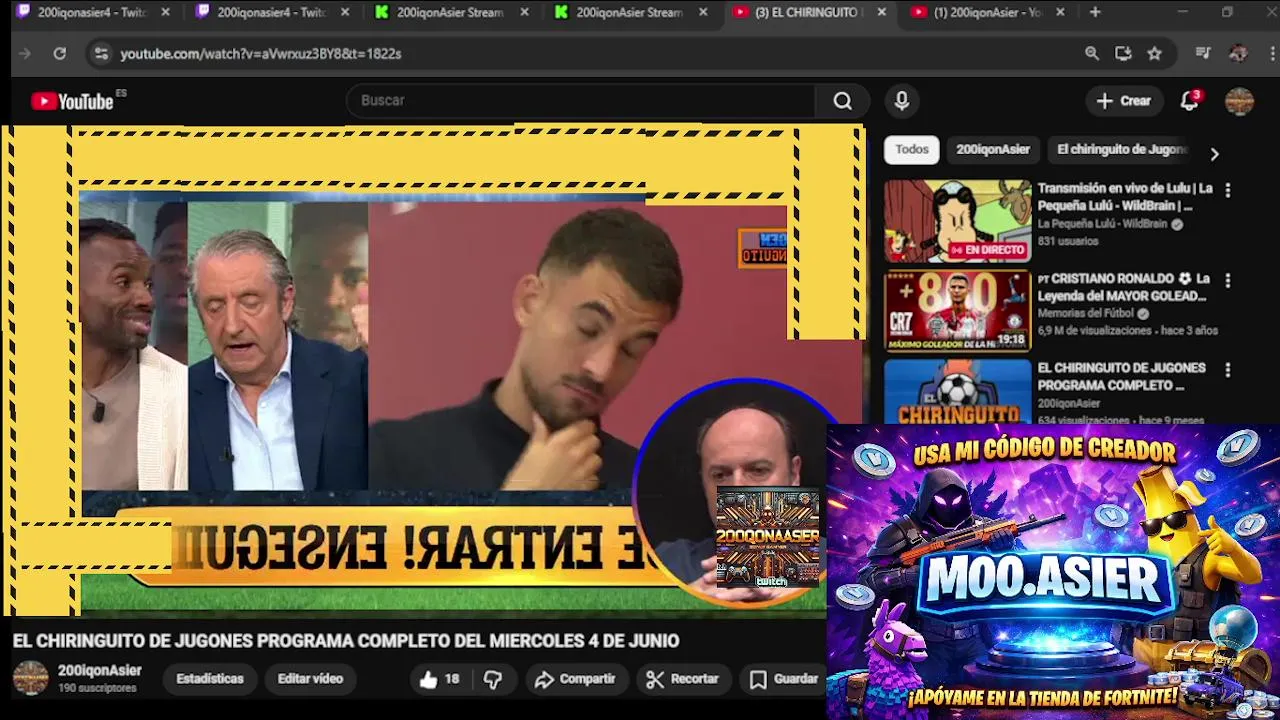Click the install app icon in address bar
This screenshot has width=1280, height=720.
[1123, 54]
